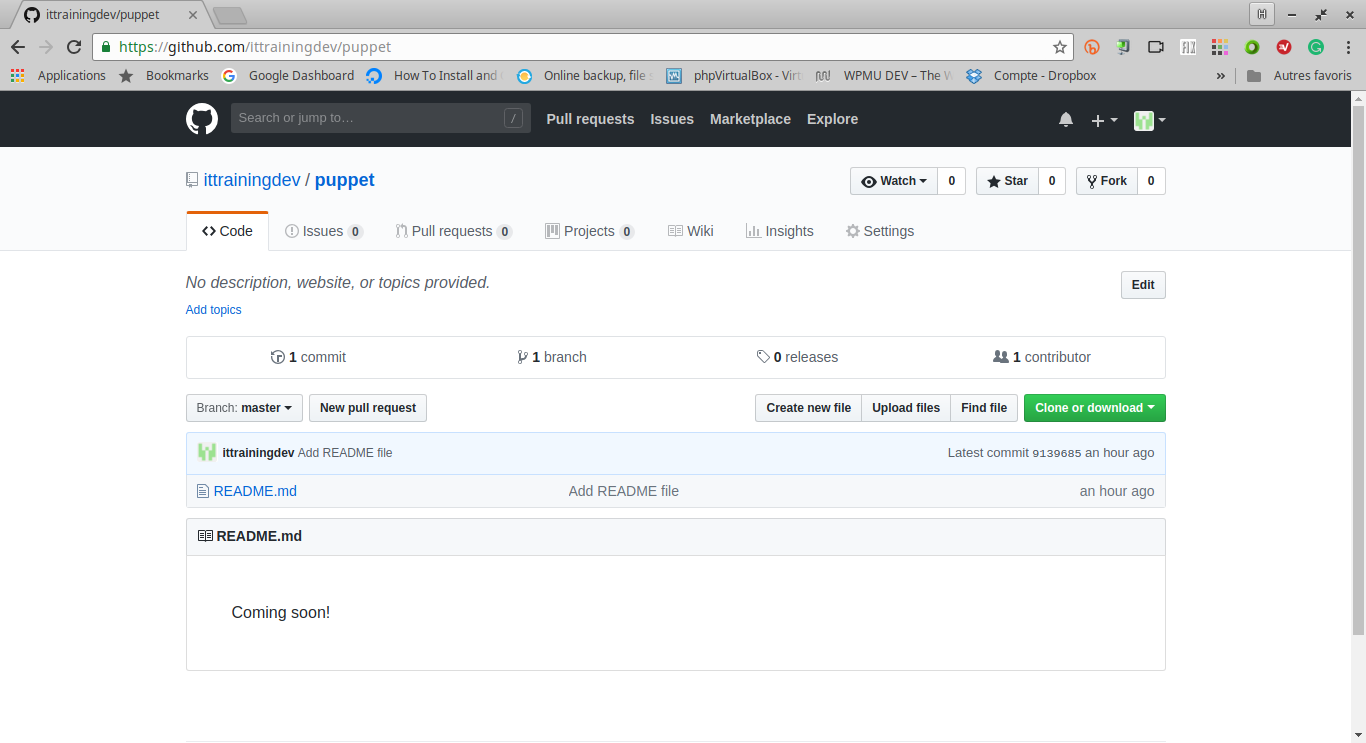Open the How To Install bookmark
The height and width of the screenshot is (743, 1366).
[434, 76]
